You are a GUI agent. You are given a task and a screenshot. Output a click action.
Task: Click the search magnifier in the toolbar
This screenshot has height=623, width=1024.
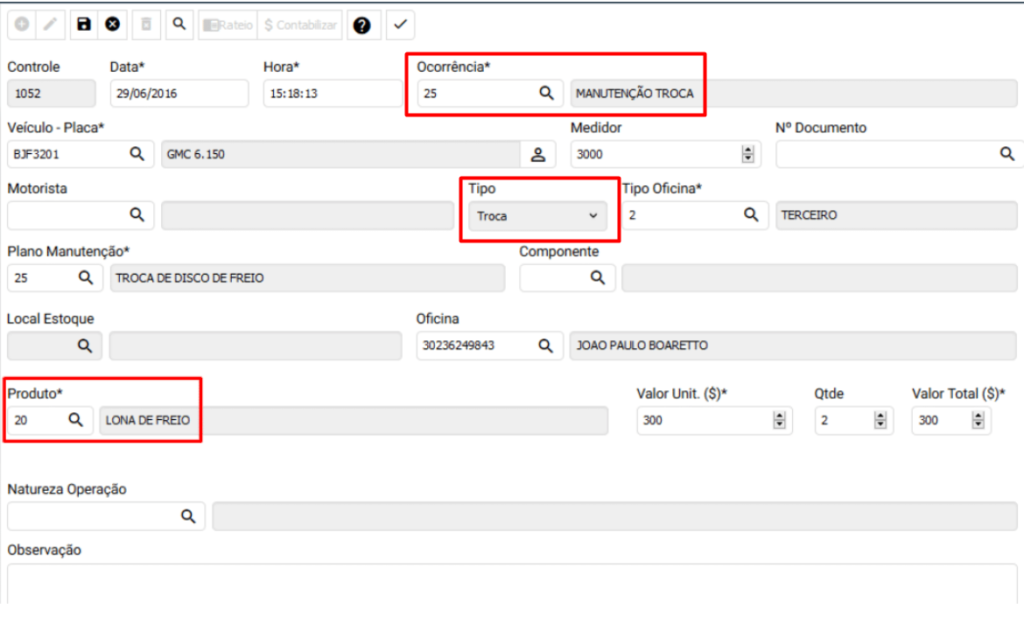click(179, 24)
